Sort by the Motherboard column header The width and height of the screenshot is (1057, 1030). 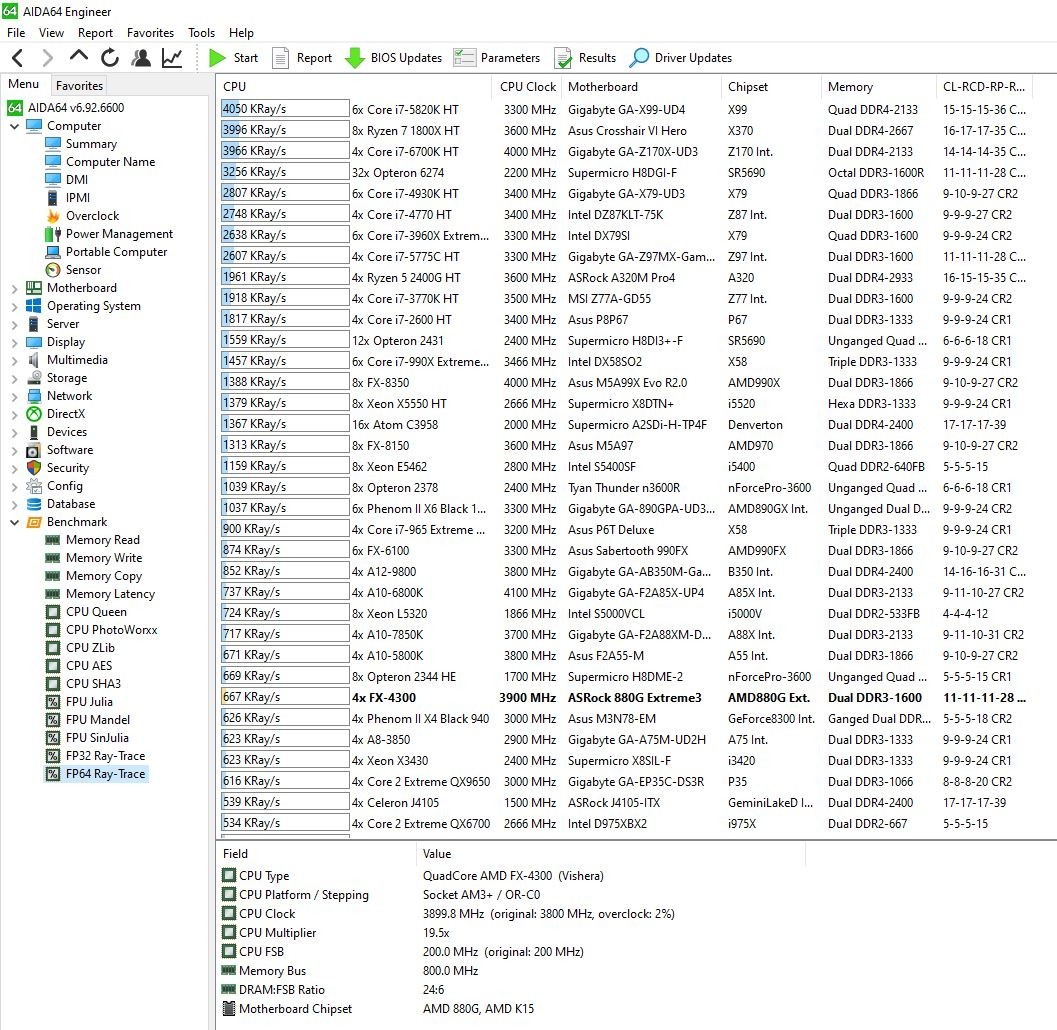click(x=642, y=86)
